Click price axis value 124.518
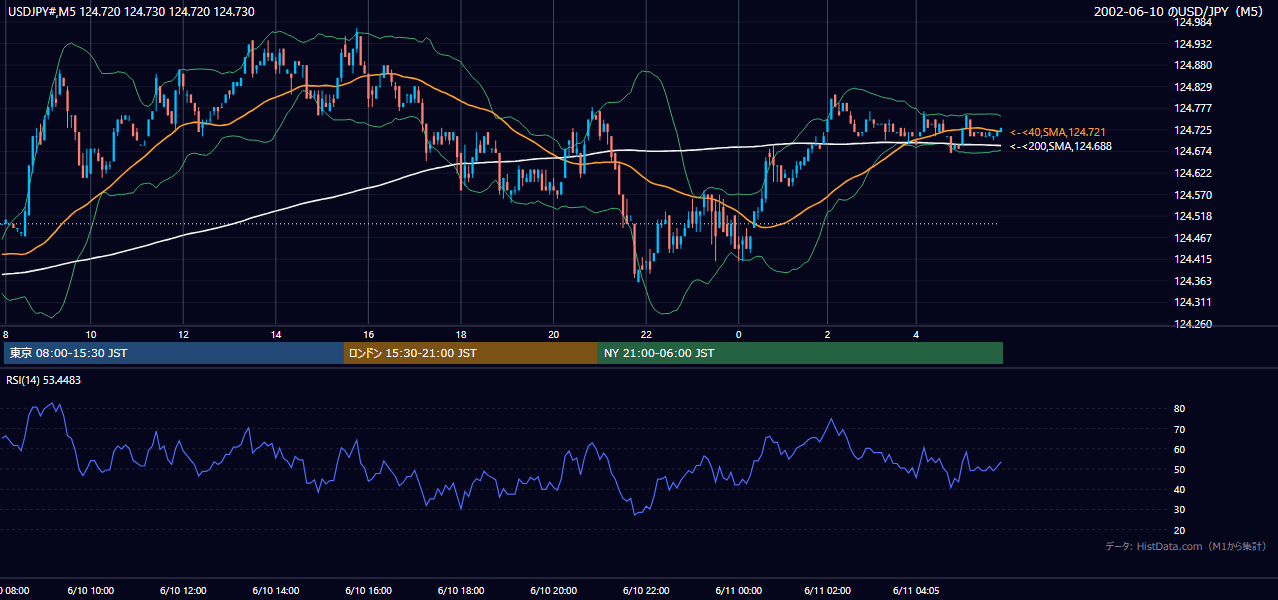This screenshot has width=1278, height=600. (1193, 217)
